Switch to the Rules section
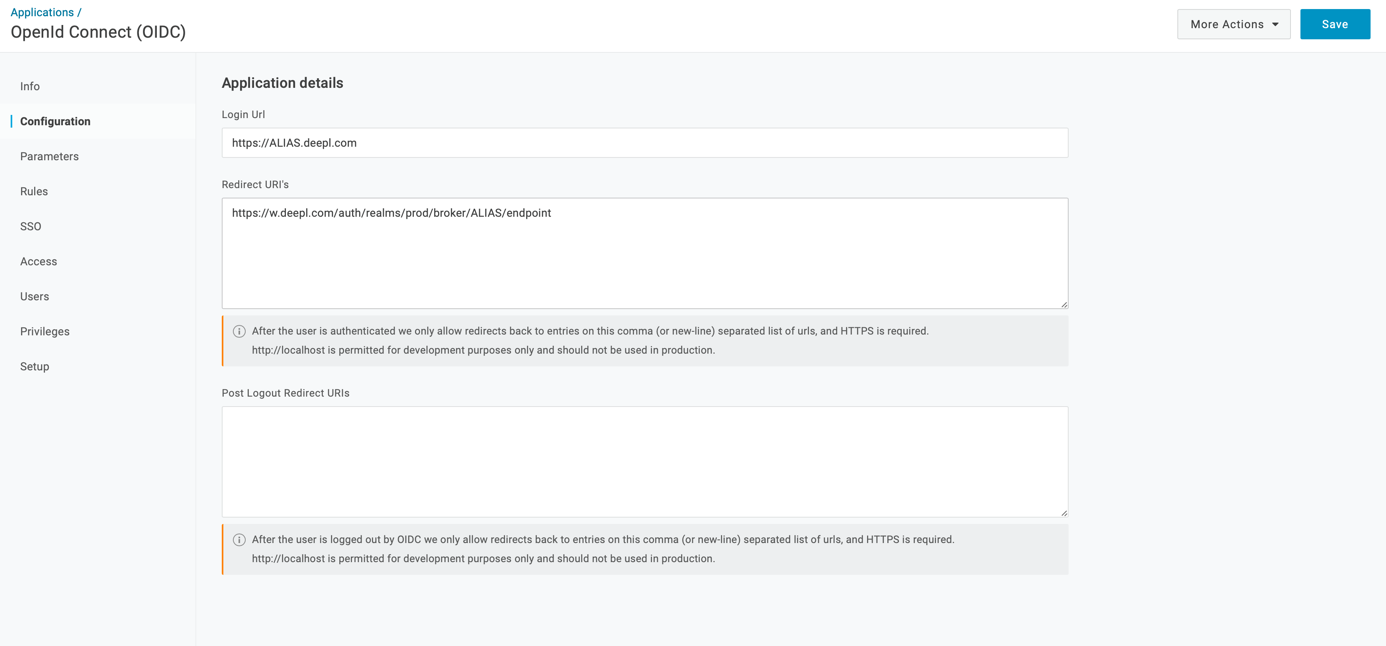Image resolution: width=1386 pixels, height=646 pixels. (34, 191)
